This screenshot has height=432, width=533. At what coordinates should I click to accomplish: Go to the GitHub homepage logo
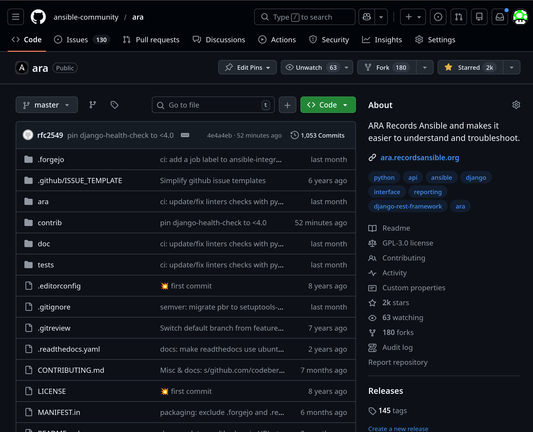[38, 17]
